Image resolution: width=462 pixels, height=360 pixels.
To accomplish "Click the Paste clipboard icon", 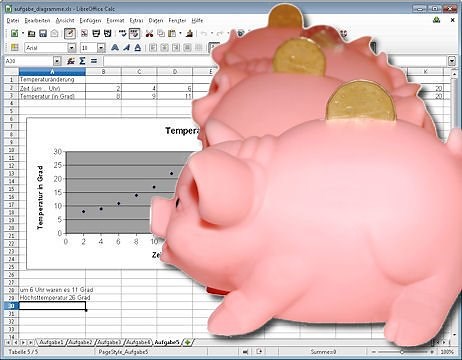I will (172, 33).
